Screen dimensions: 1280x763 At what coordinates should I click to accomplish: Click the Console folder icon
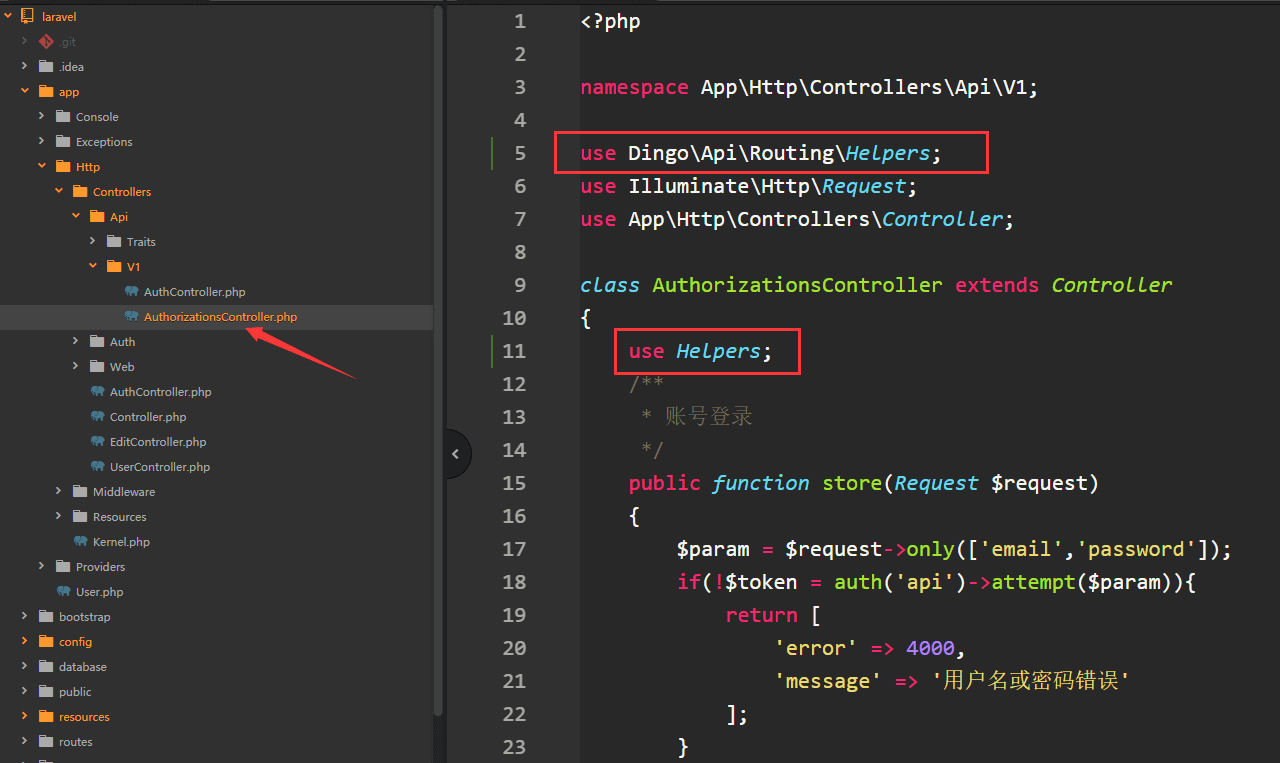[x=63, y=117]
